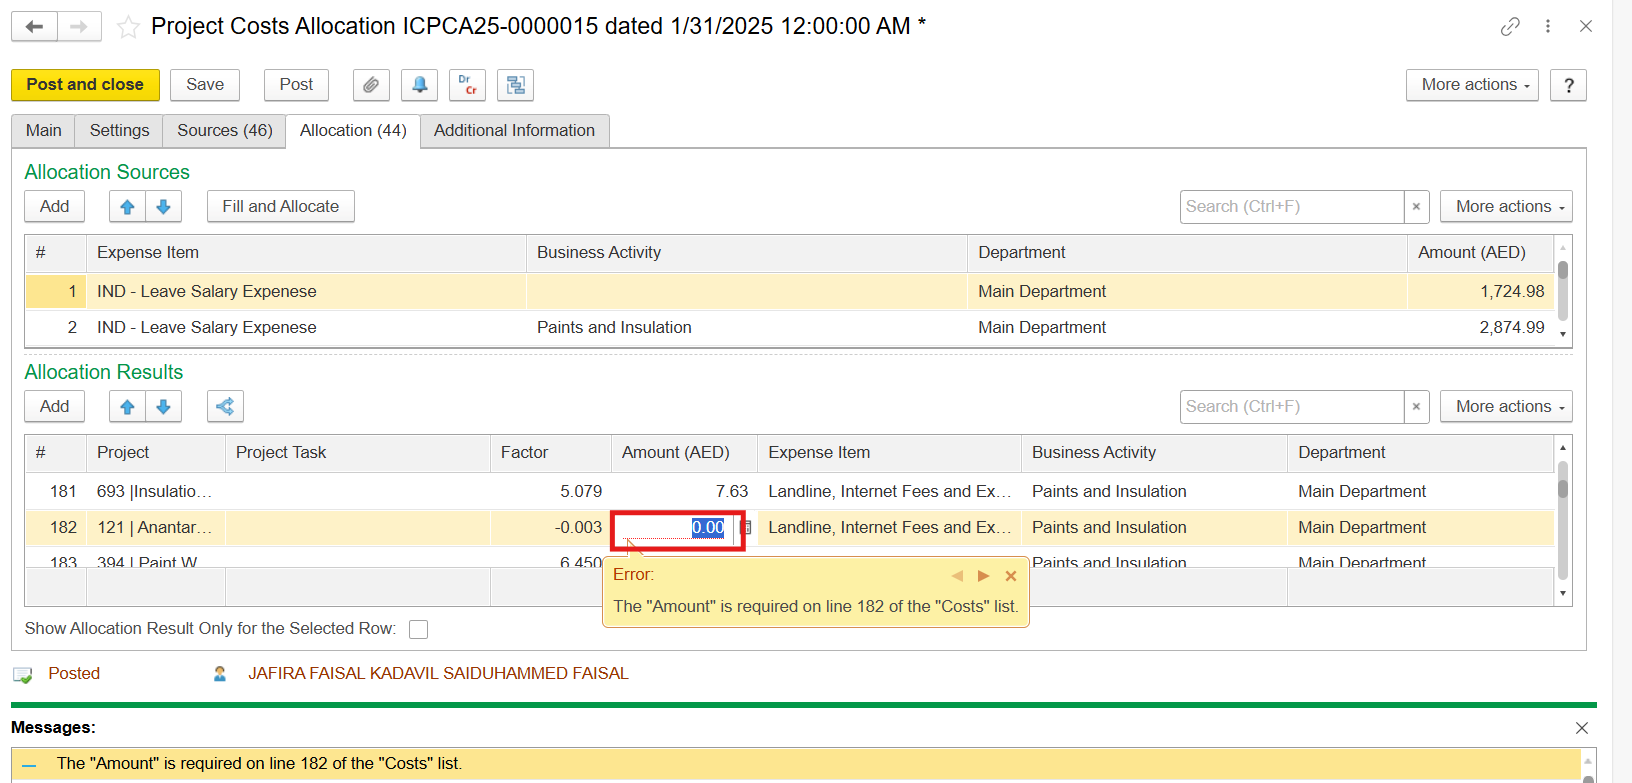This screenshot has height=783, width=1632.
Task: Toggle Show Allocation Result Only for Selected Row
Action: click(x=419, y=629)
